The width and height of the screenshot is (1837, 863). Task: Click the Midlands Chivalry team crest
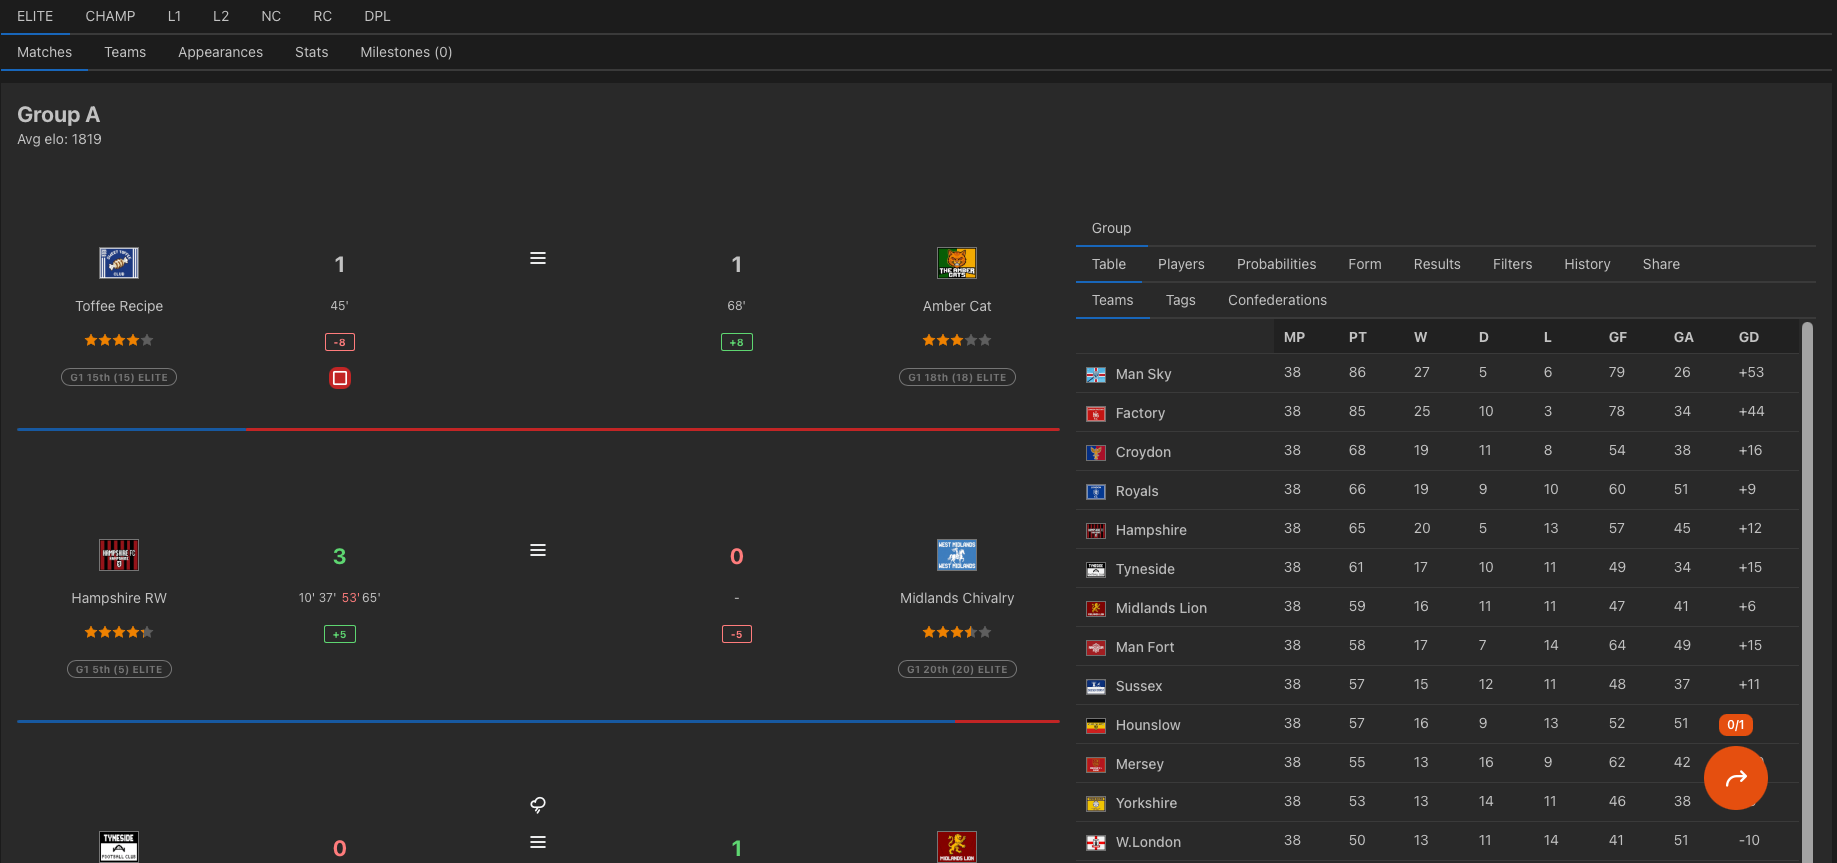coord(957,555)
